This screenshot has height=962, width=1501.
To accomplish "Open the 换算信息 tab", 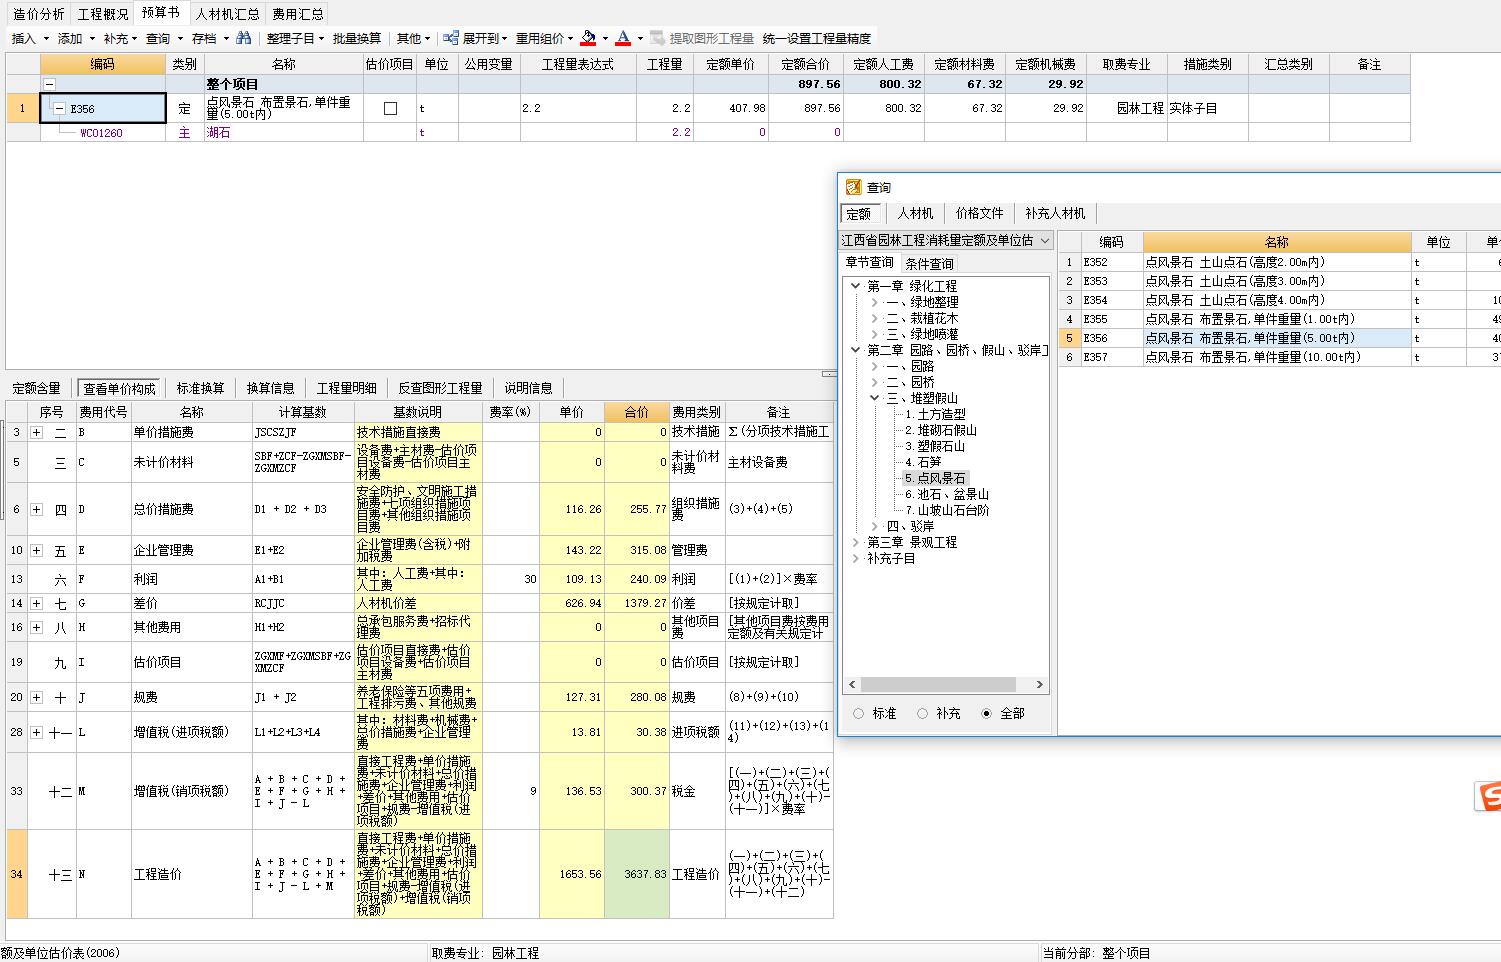I will click(x=271, y=388).
